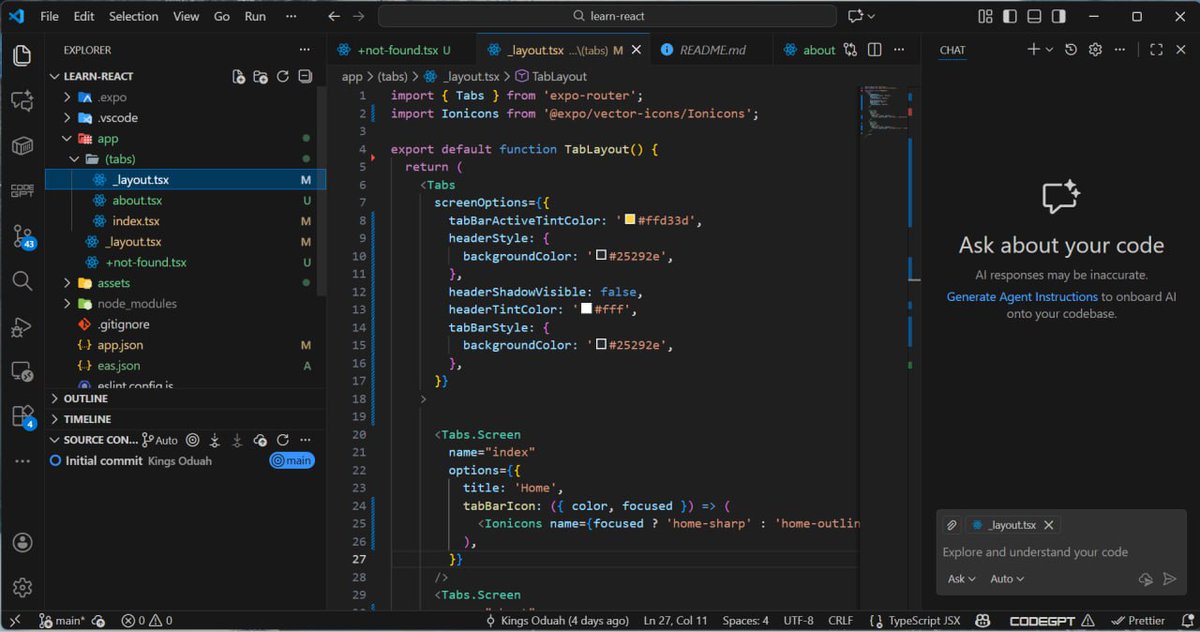Click the main branch button in status bar

coord(60,620)
